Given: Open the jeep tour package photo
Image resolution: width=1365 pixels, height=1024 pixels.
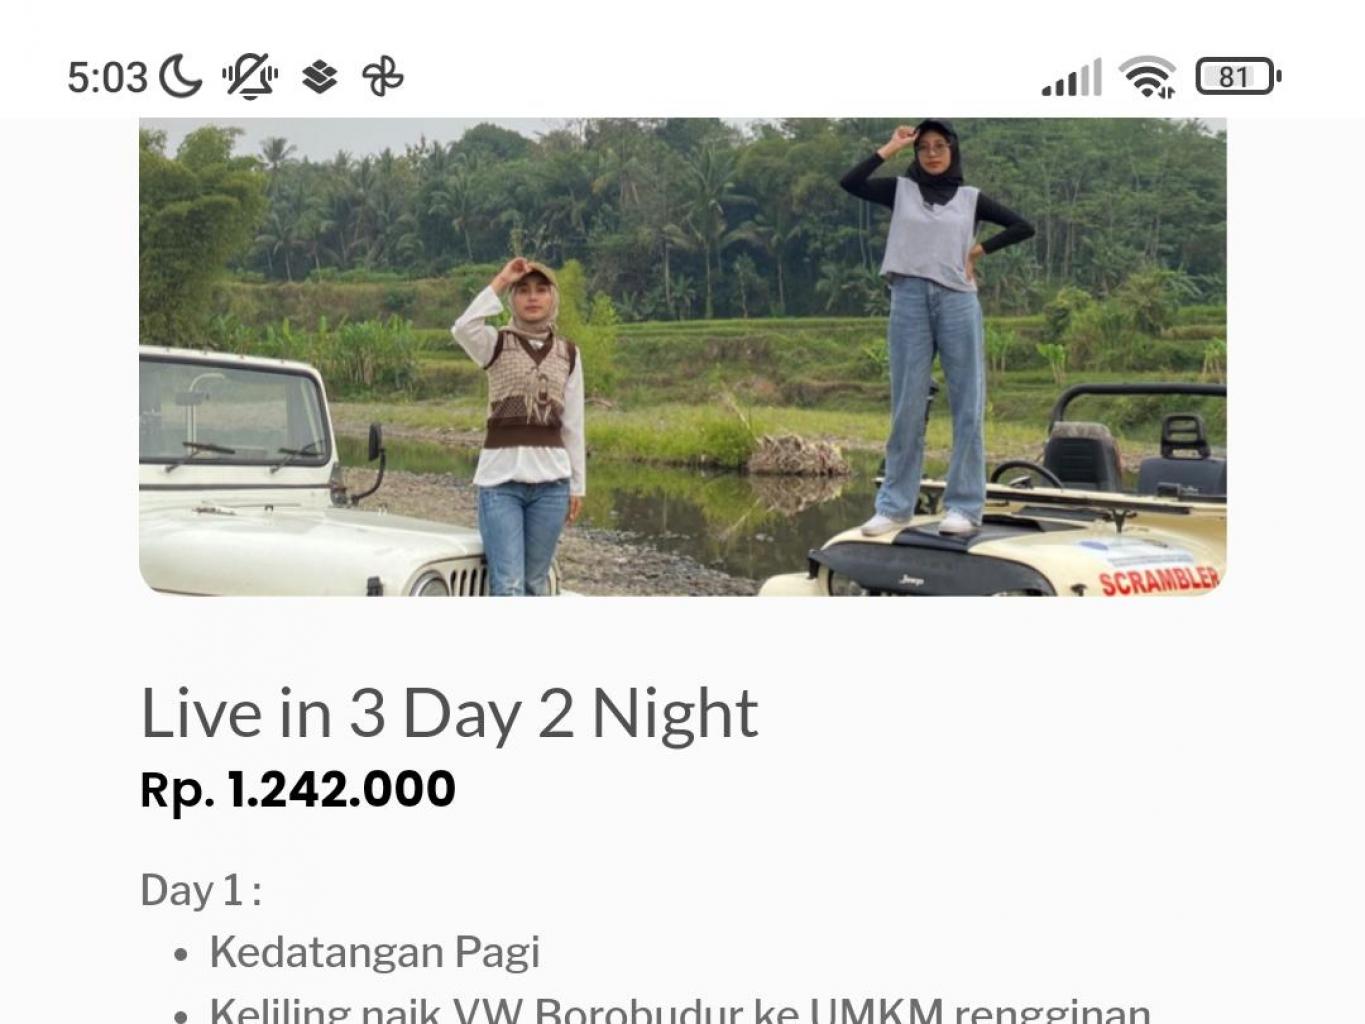Looking at the screenshot, I should click(683, 357).
